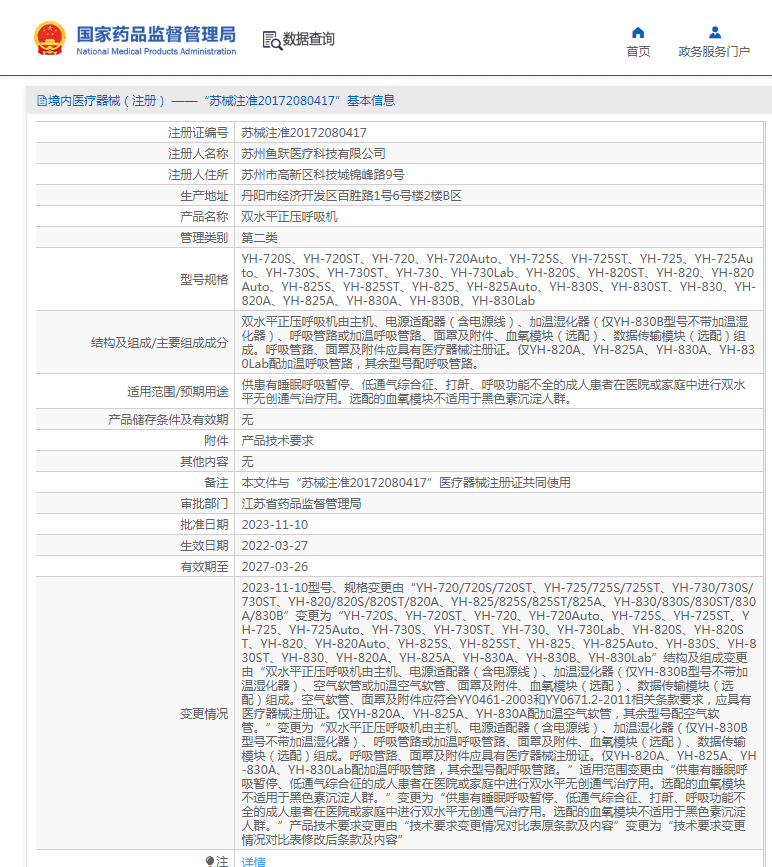The height and width of the screenshot is (867, 772).
Task: Click the 数据查询 magnifier document icon
Action: click(271, 40)
